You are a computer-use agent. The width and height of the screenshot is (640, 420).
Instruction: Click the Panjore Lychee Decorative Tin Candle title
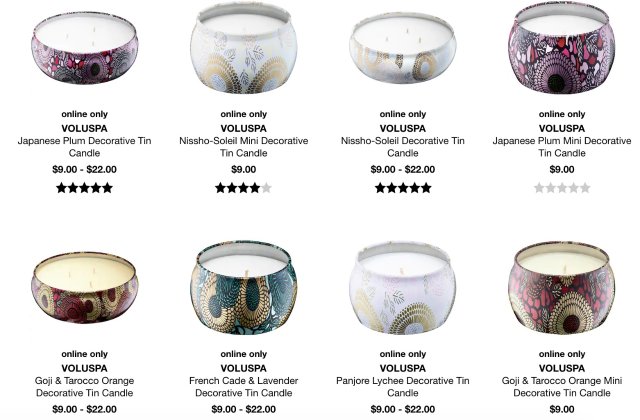pyautogui.click(x=403, y=387)
